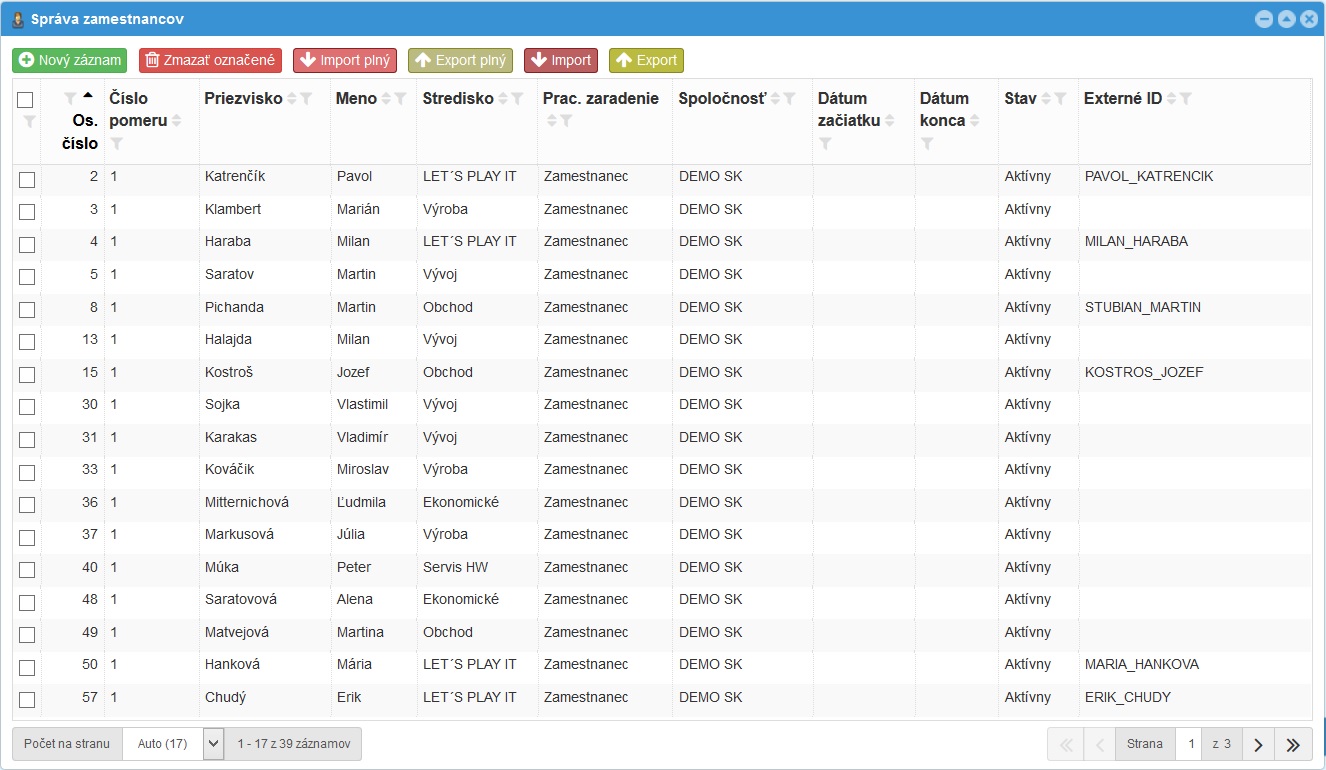
Task: Toggle the Os. číslo ascending sort arrow
Action: coord(88,96)
